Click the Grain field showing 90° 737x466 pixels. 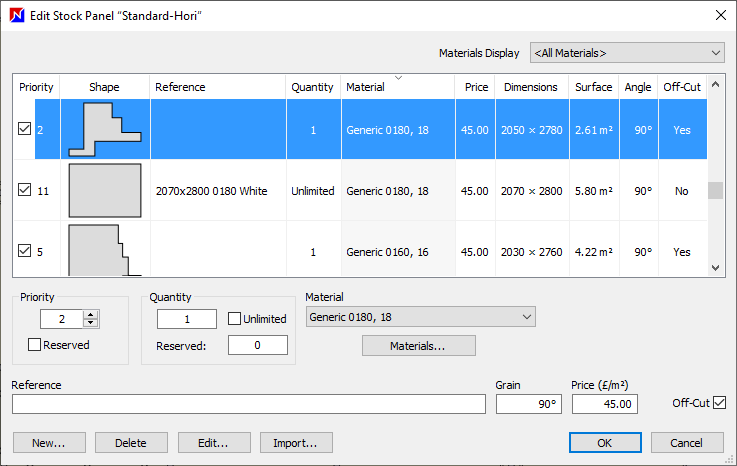[529, 404]
